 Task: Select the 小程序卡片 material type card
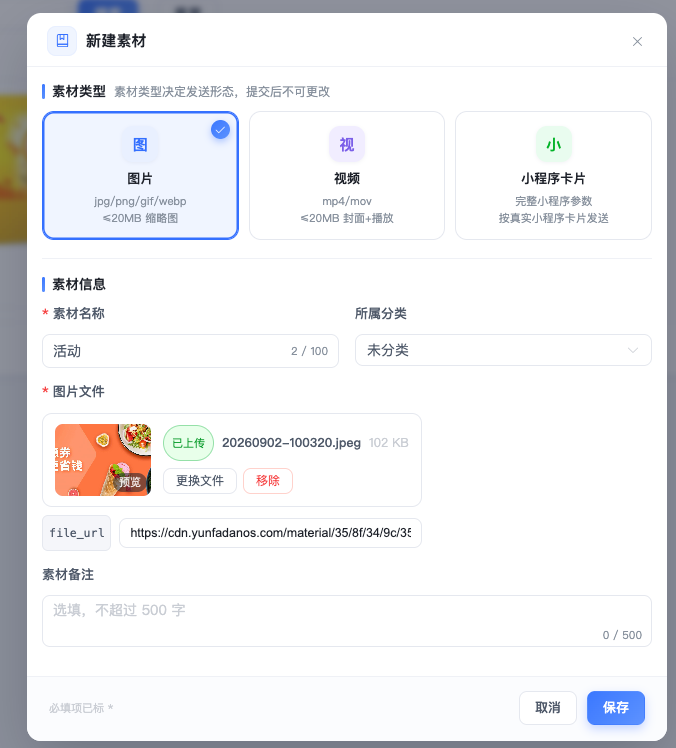553,176
